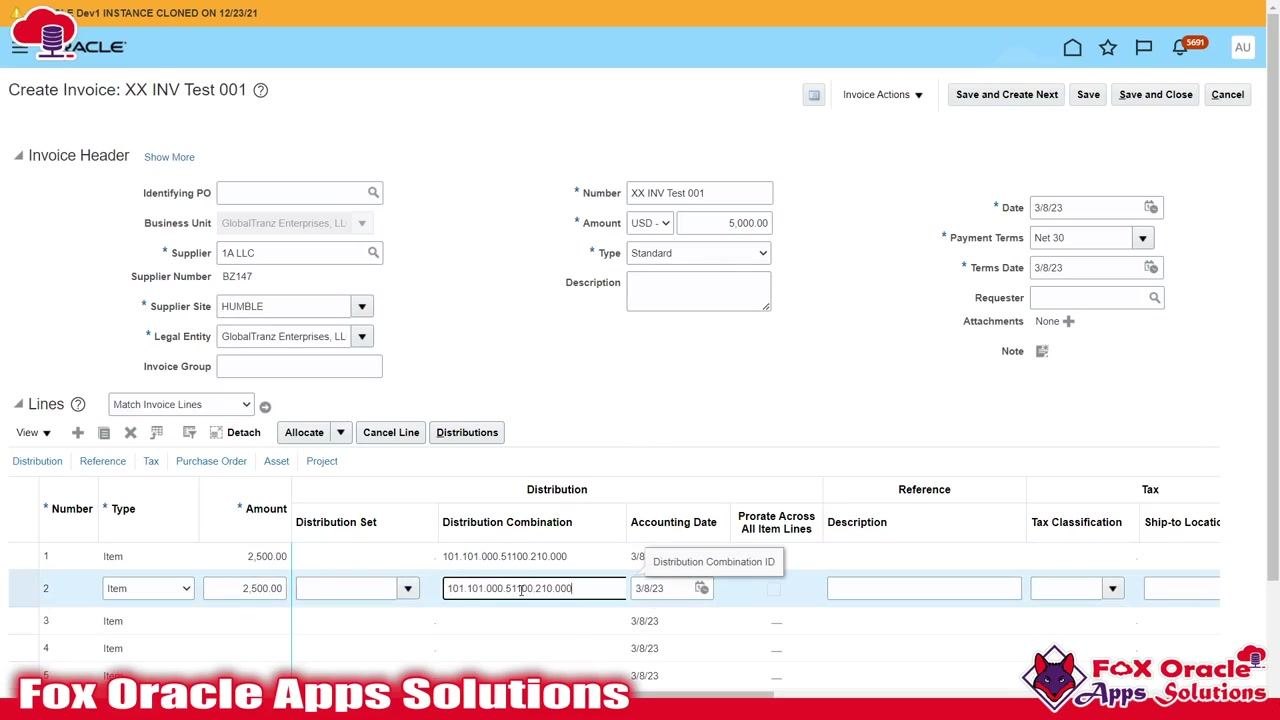Viewport: 1280px width, 720px height.
Task: Click the Cancel Line button
Action: 391,433
